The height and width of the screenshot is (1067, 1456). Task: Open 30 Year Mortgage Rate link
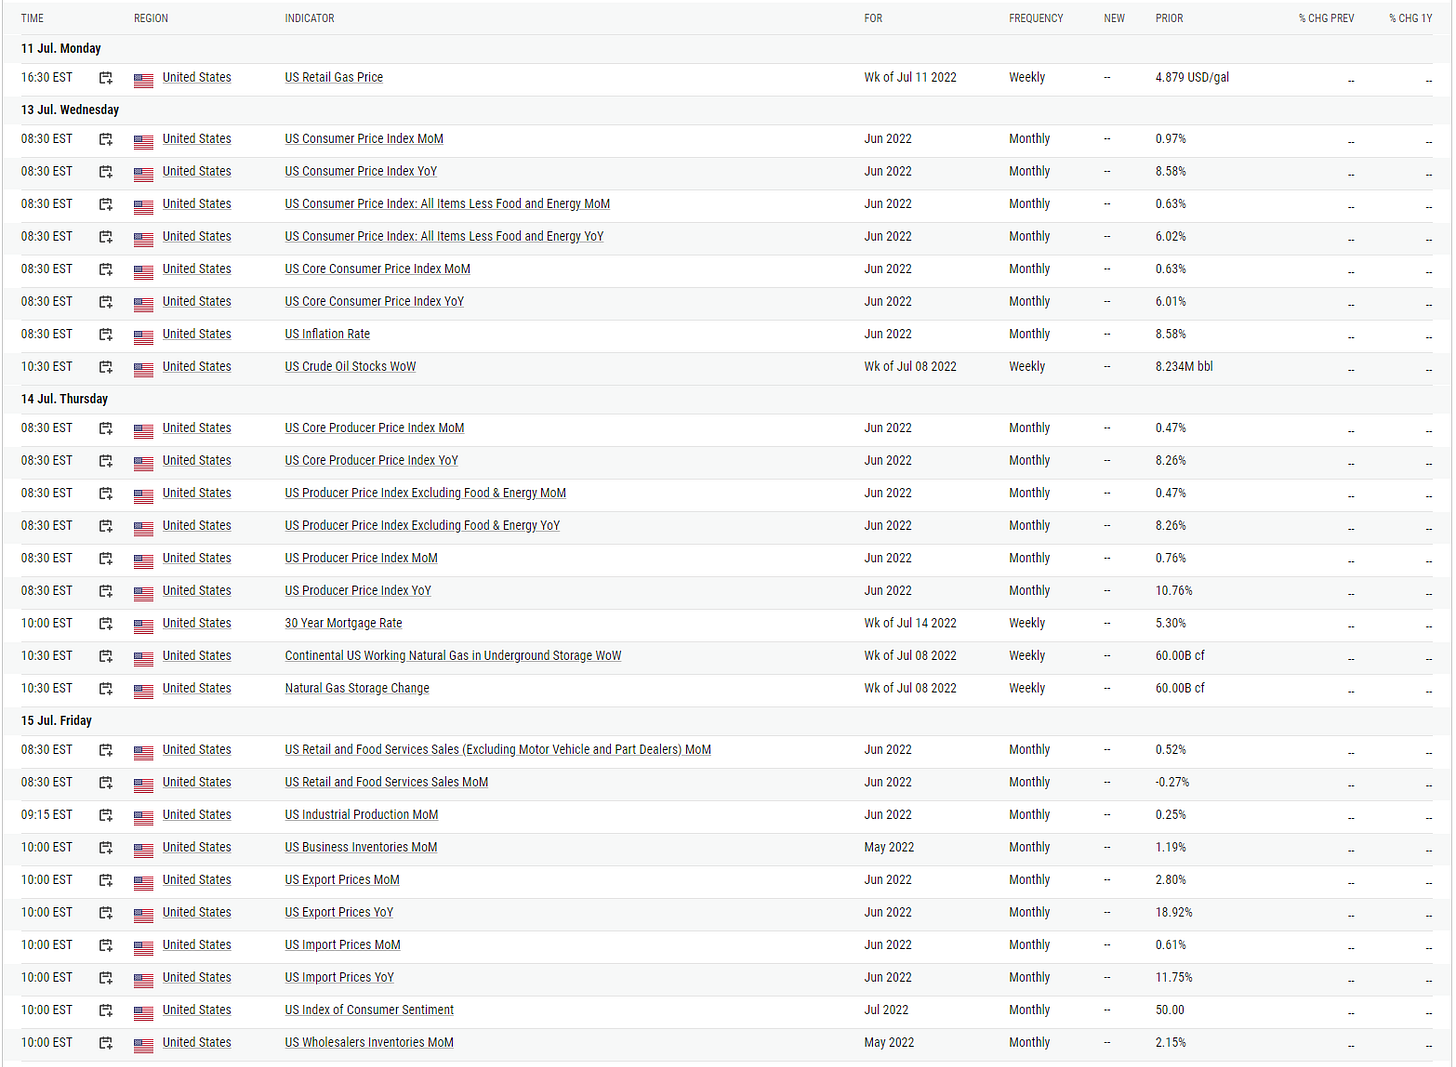[343, 623]
